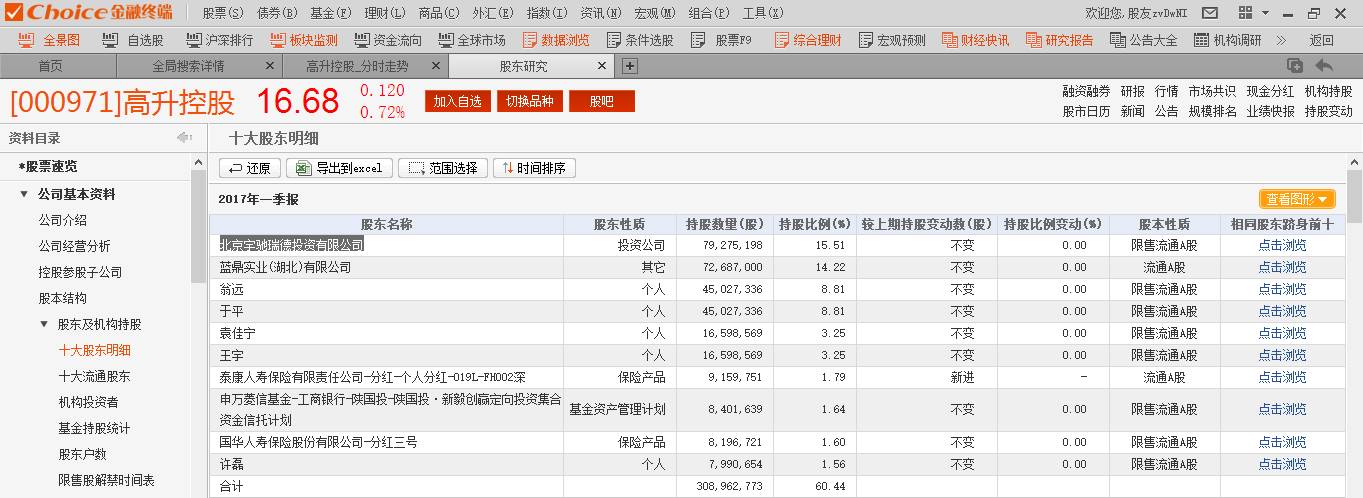Select 十大流通股东 in sidebar
This screenshot has width=1363, height=498.
point(94,376)
